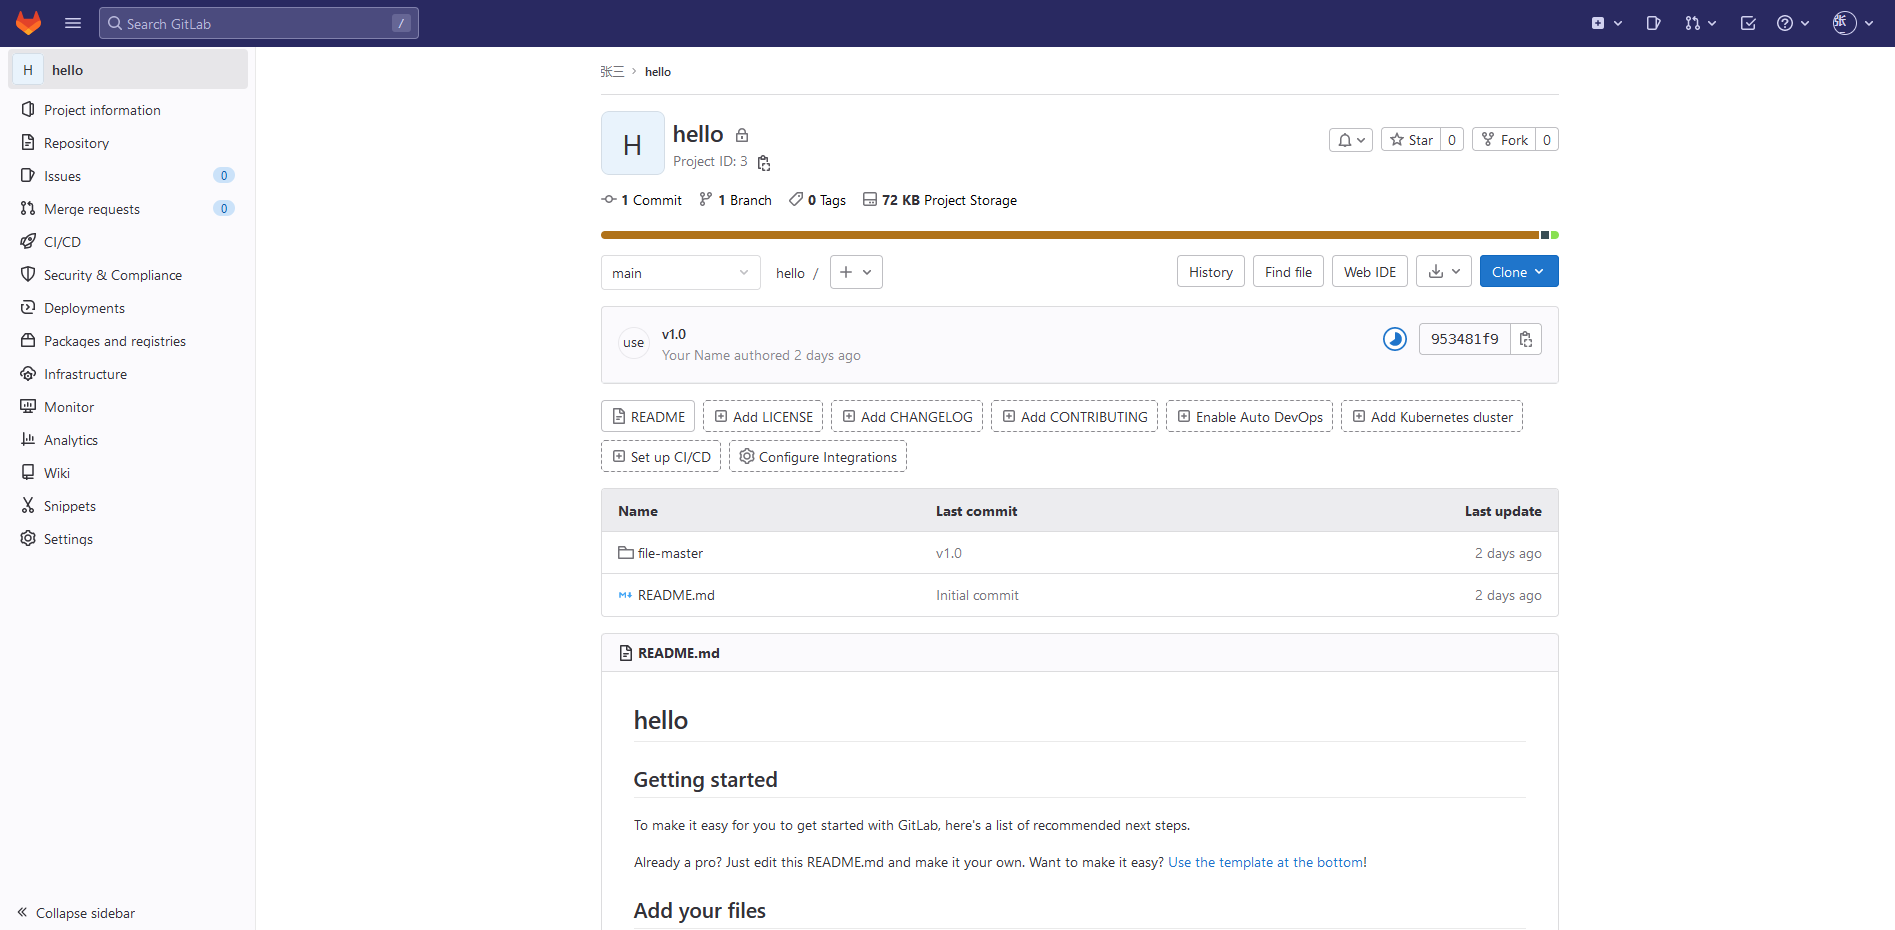Click the star count 0
The height and width of the screenshot is (930, 1895).
pos(1452,140)
